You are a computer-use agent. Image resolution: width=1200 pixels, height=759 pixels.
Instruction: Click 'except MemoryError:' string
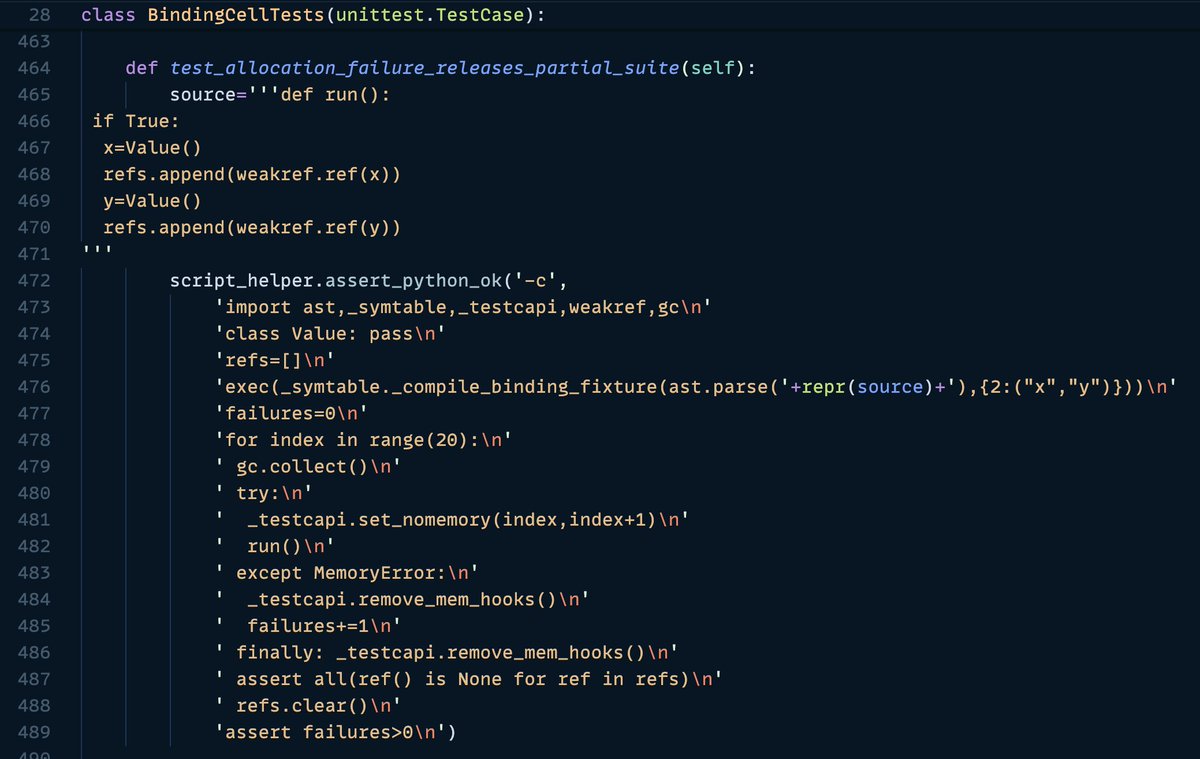coord(346,575)
